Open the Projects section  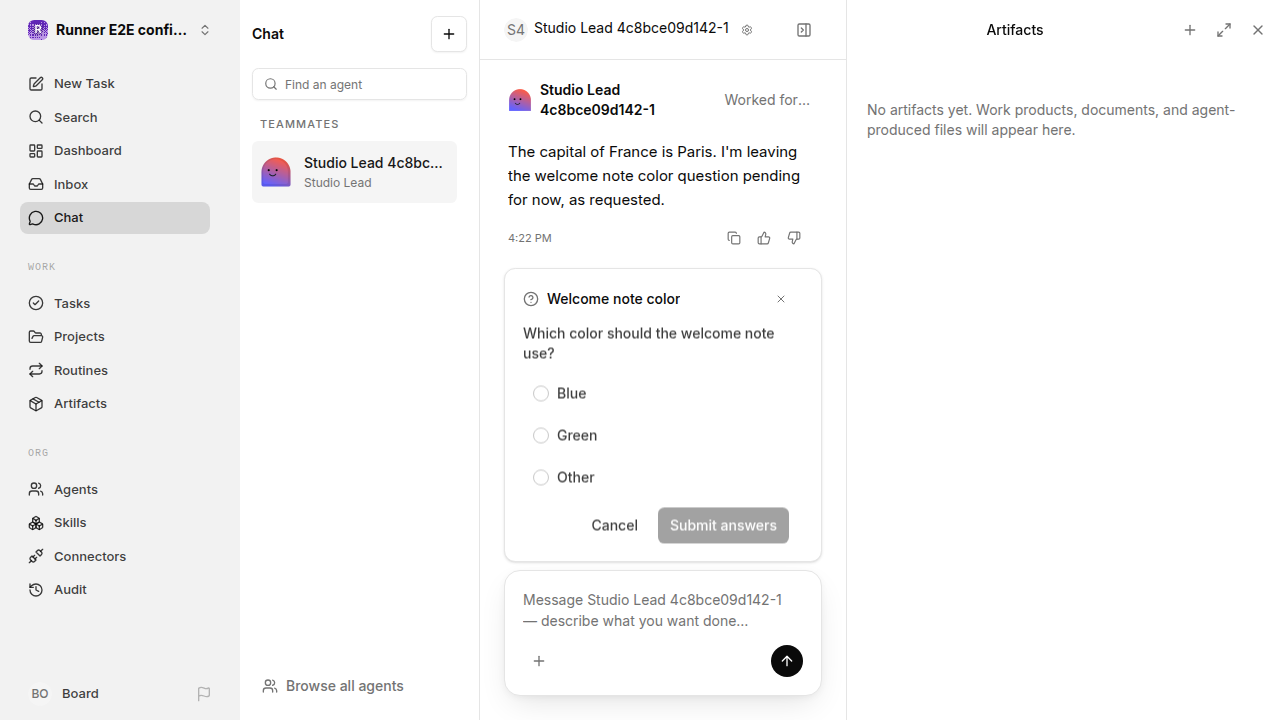115,337
